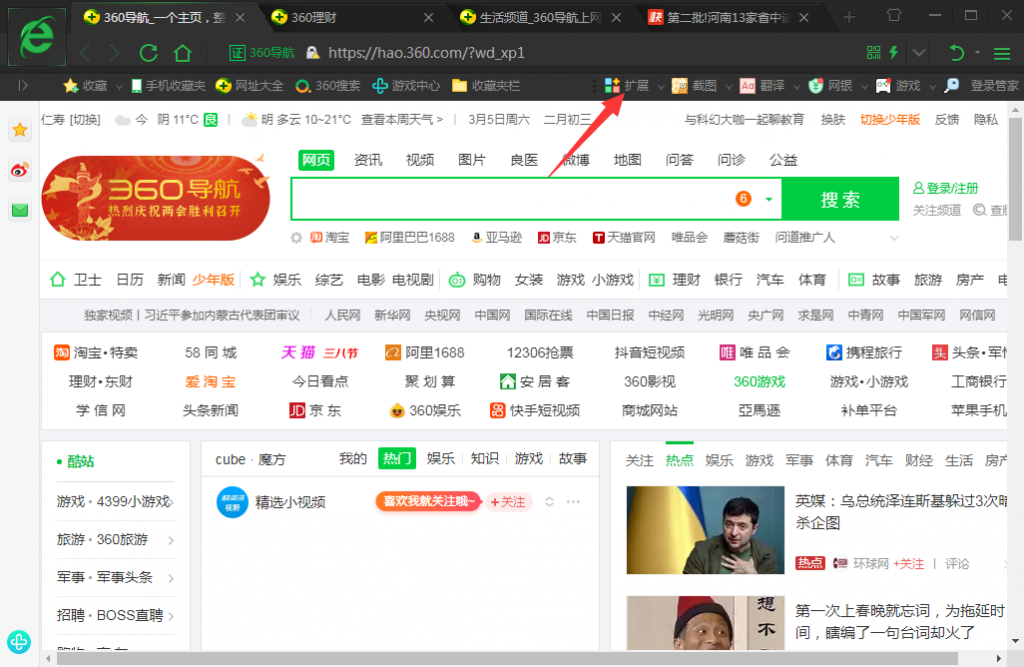Open the 淘宝·特卖 link

[96, 353]
